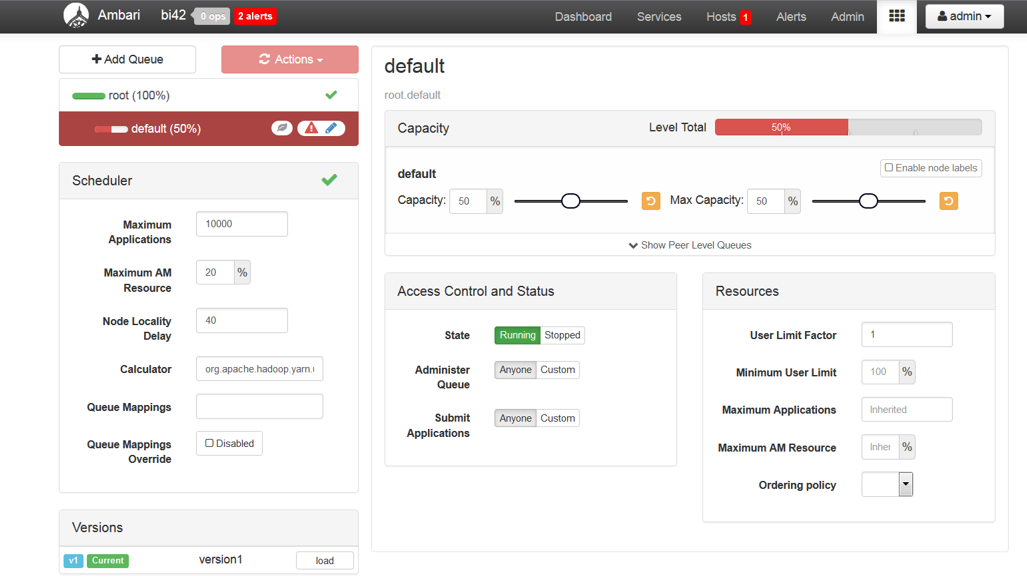
Task: Check the Queue Mappings Override Disabled box
Action: [x=207, y=442]
